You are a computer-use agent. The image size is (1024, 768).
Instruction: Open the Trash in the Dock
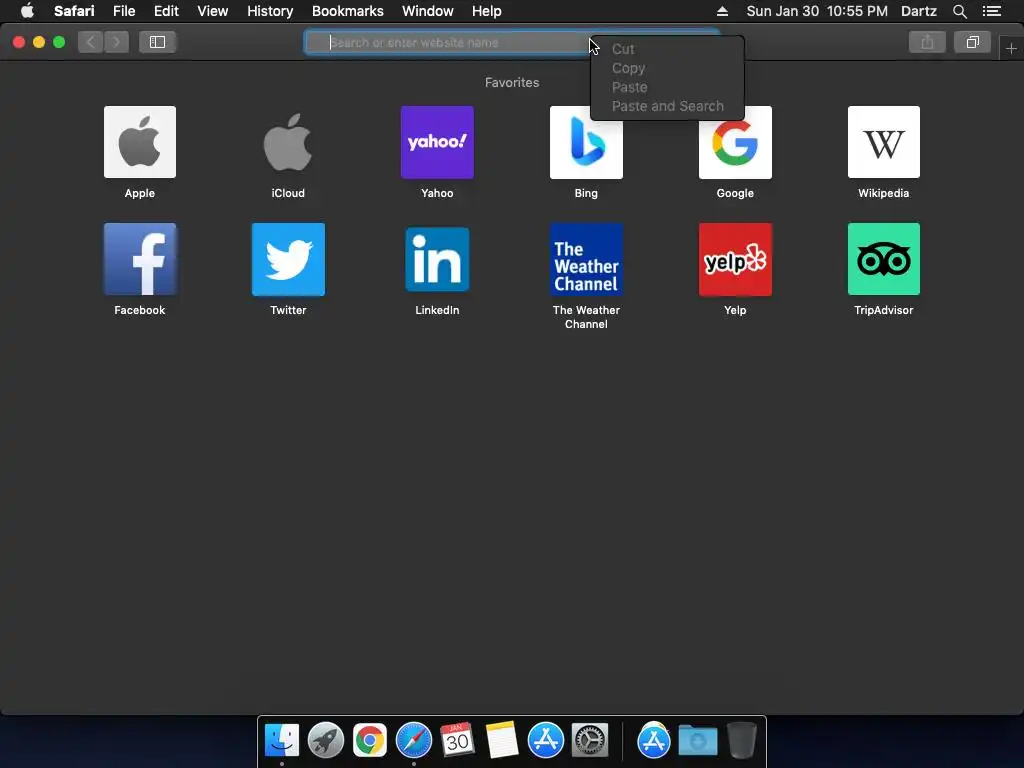(741, 741)
